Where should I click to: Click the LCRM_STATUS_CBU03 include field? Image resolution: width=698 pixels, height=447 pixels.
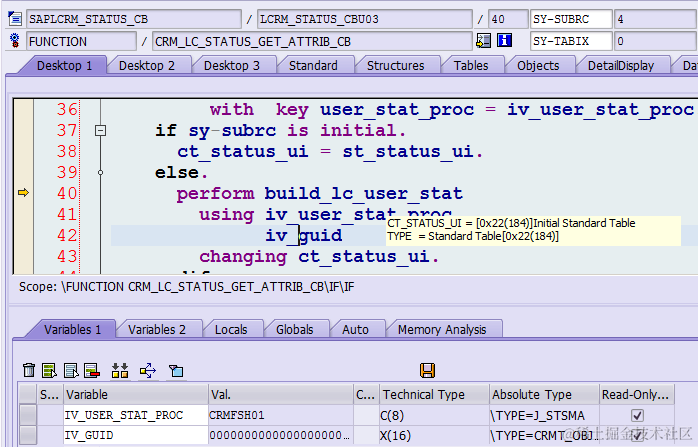[365, 19]
